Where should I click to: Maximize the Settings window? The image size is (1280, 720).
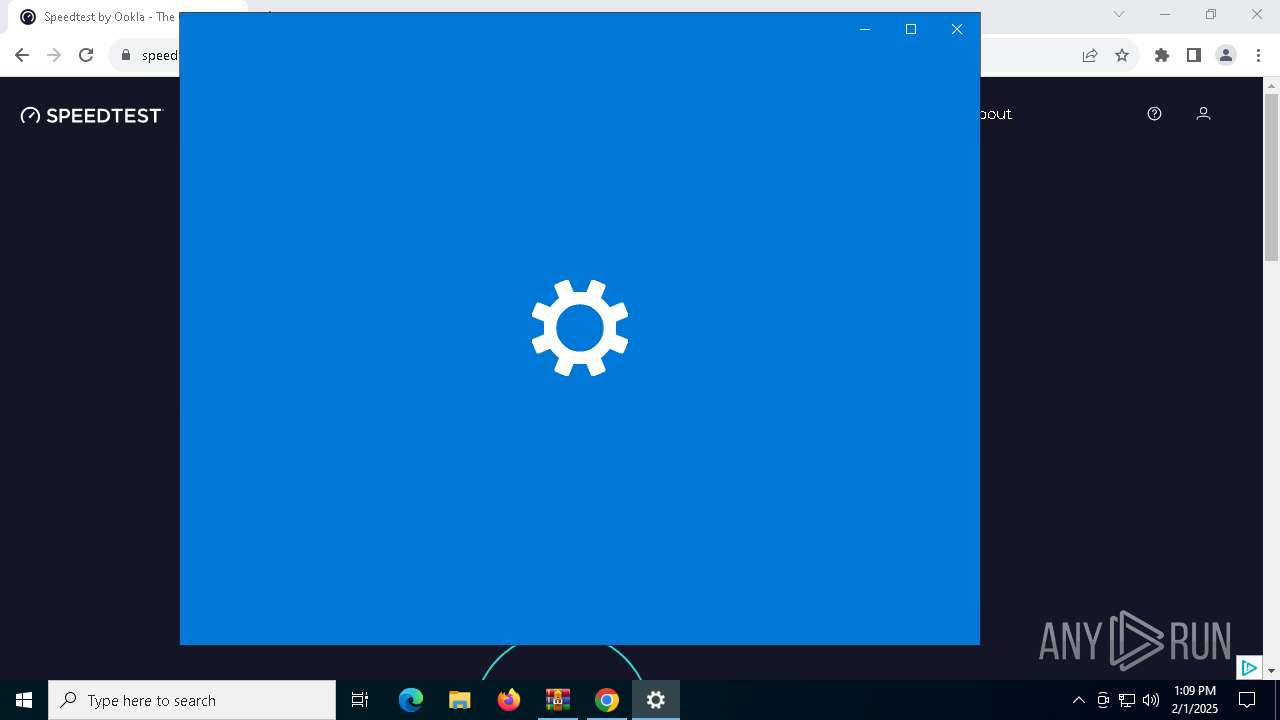pos(911,29)
